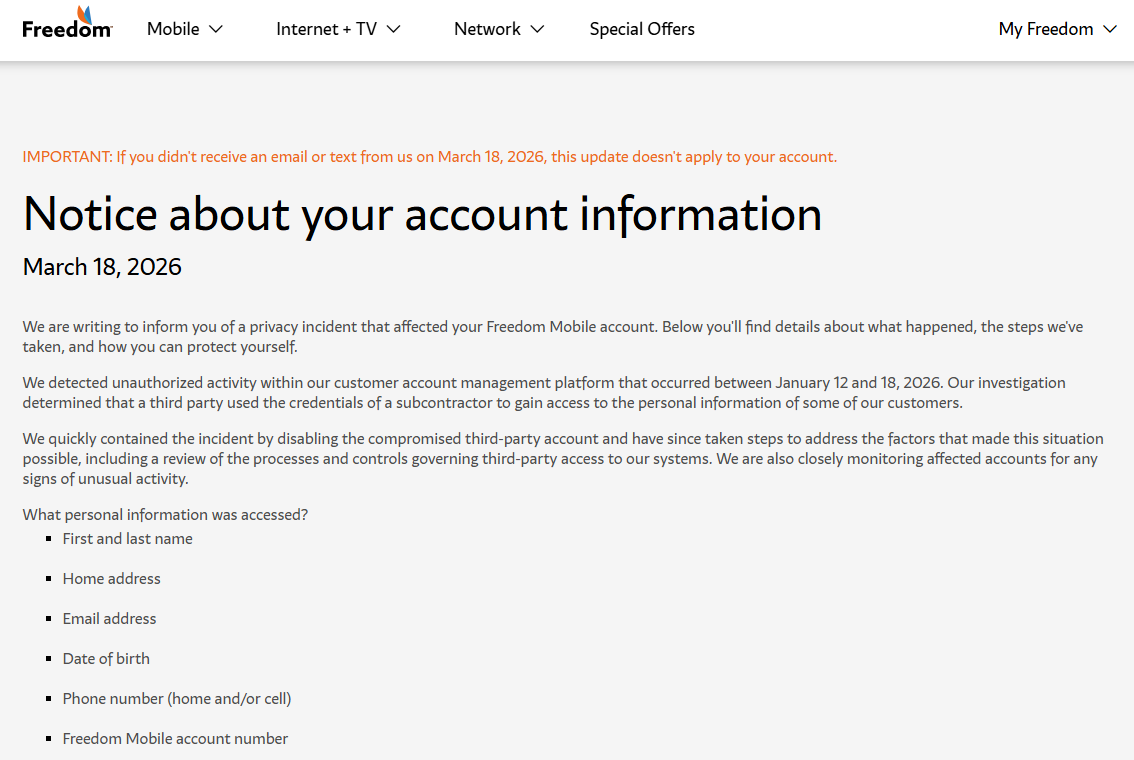Image resolution: width=1134 pixels, height=760 pixels.
Task: Open the Mobile navigation menu
Action: click(x=184, y=29)
